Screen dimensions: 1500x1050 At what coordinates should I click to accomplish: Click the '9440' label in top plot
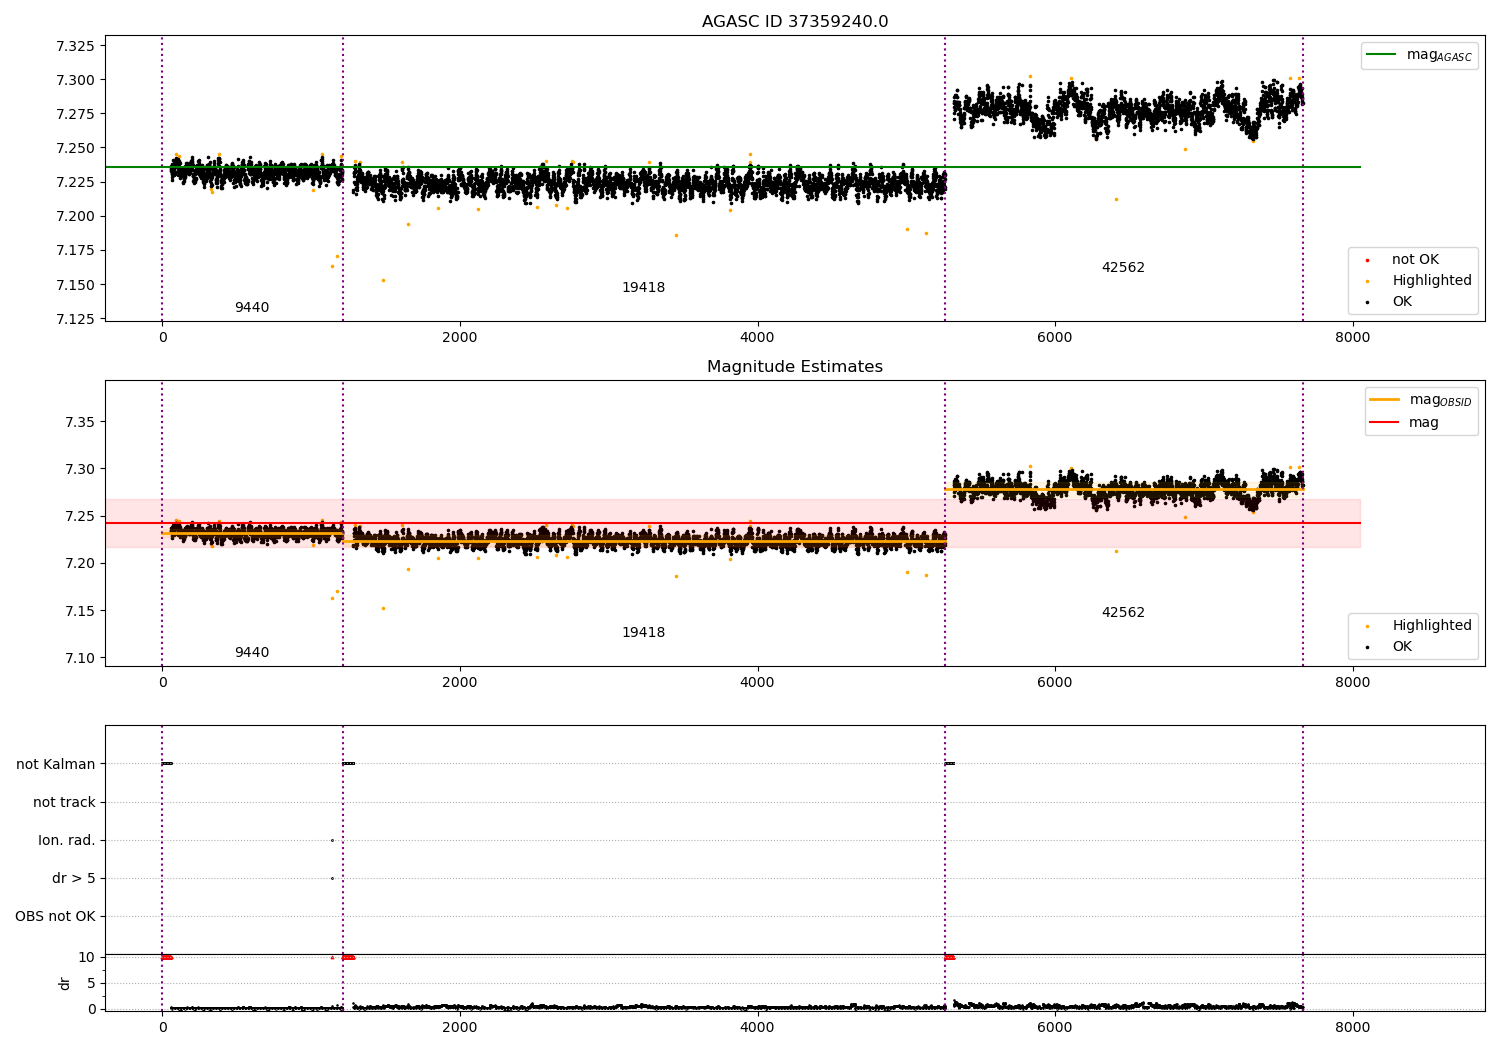click(x=252, y=308)
